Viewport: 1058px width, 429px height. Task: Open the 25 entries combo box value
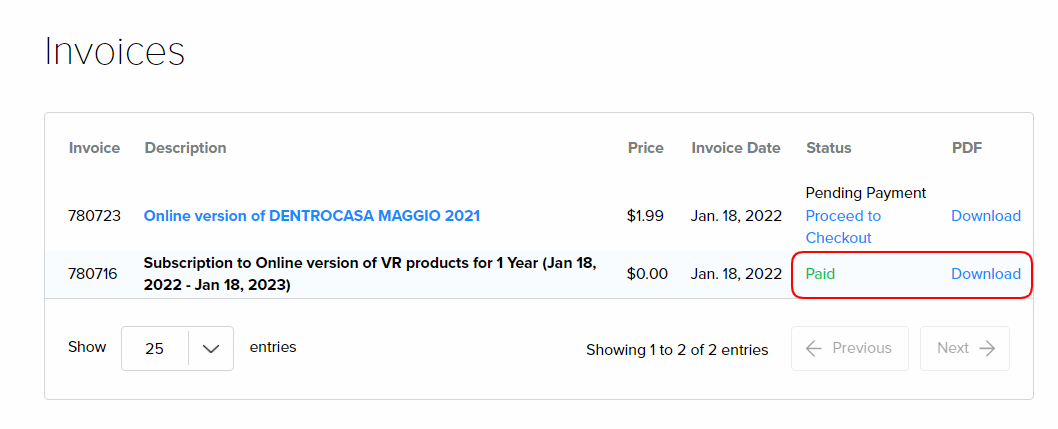(x=155, y=349)
